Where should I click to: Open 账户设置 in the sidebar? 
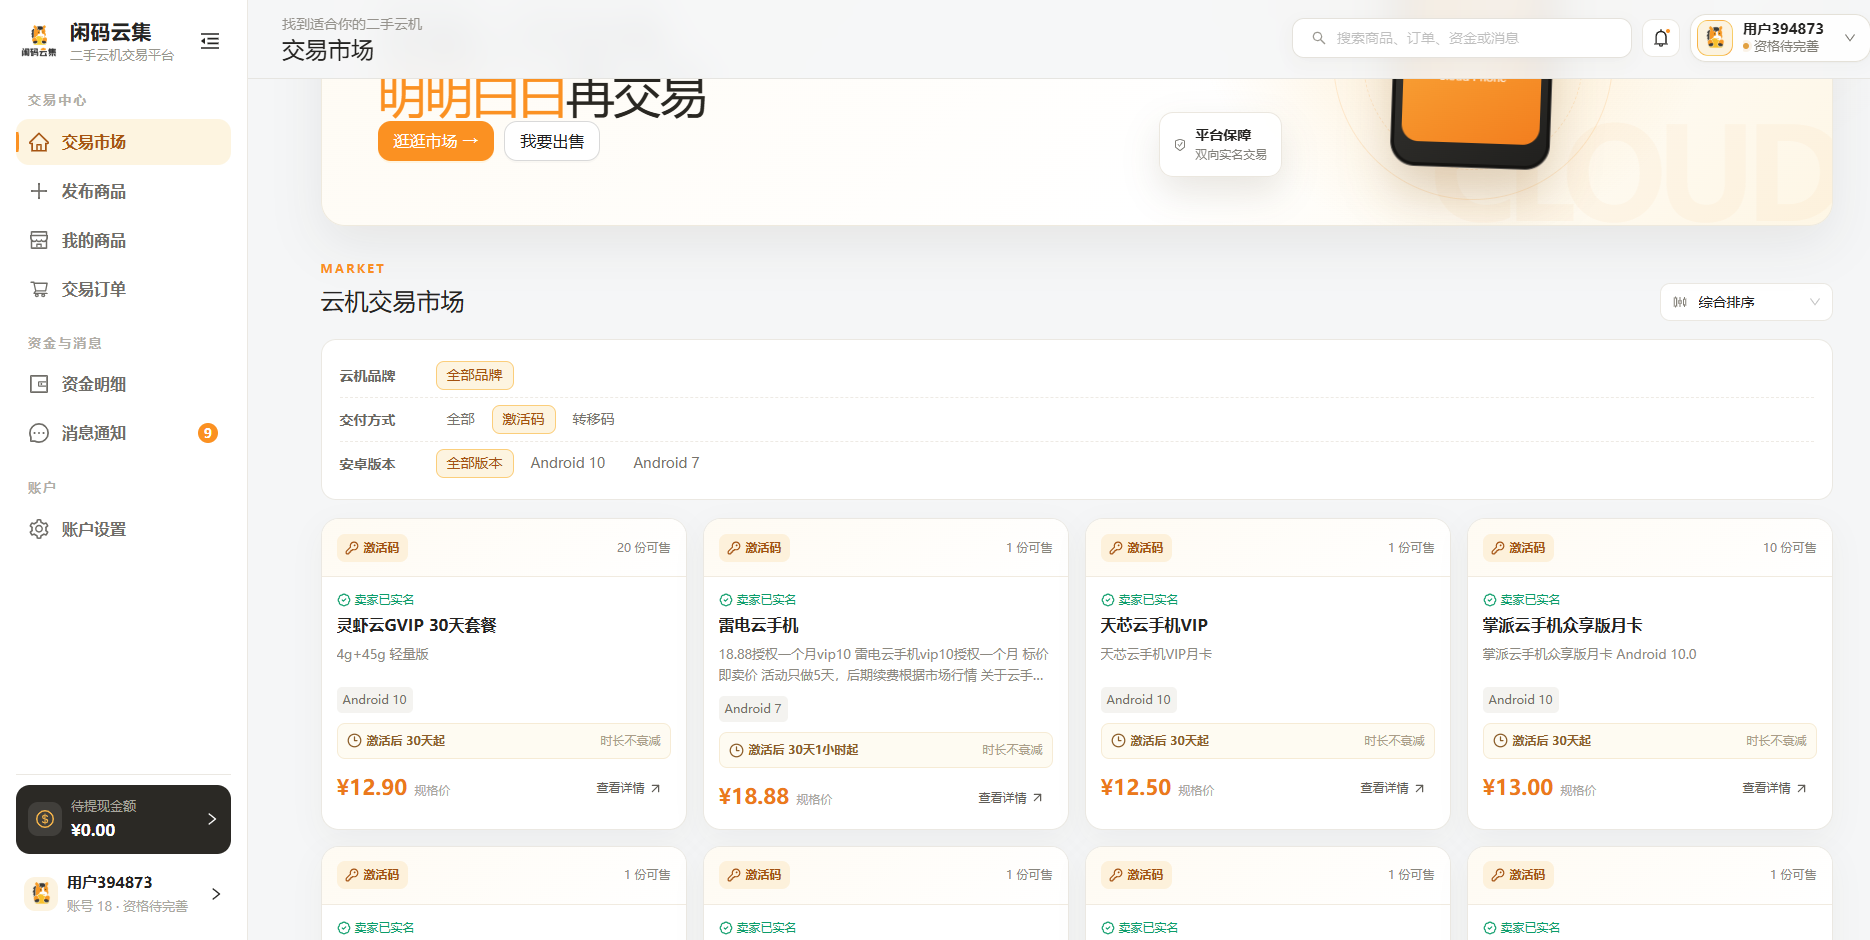point(123,529)
